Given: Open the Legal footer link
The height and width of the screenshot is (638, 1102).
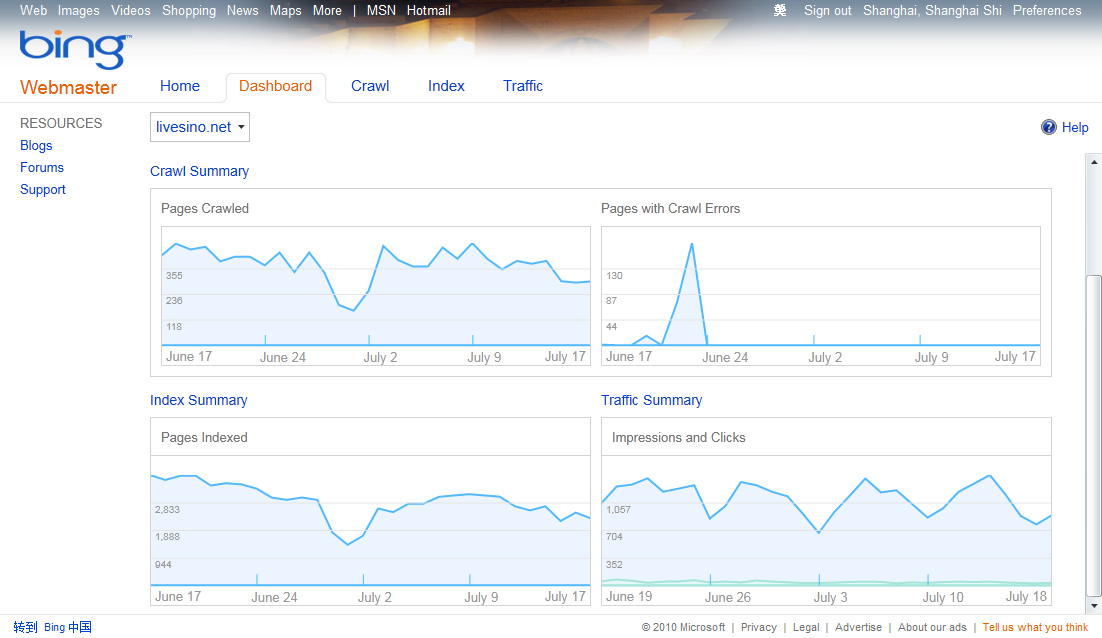Looking at the screenshot, I should [x=806, y=627].
